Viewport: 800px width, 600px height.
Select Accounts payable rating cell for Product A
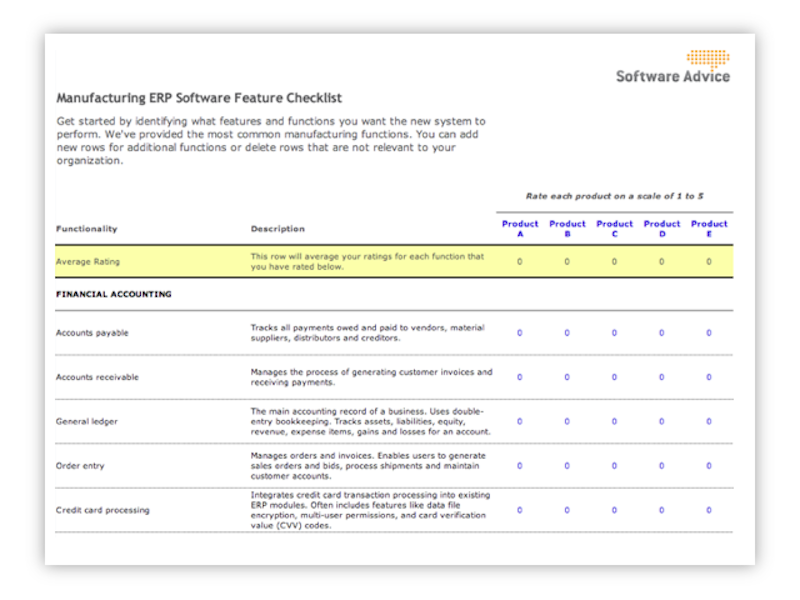(519, 333)
